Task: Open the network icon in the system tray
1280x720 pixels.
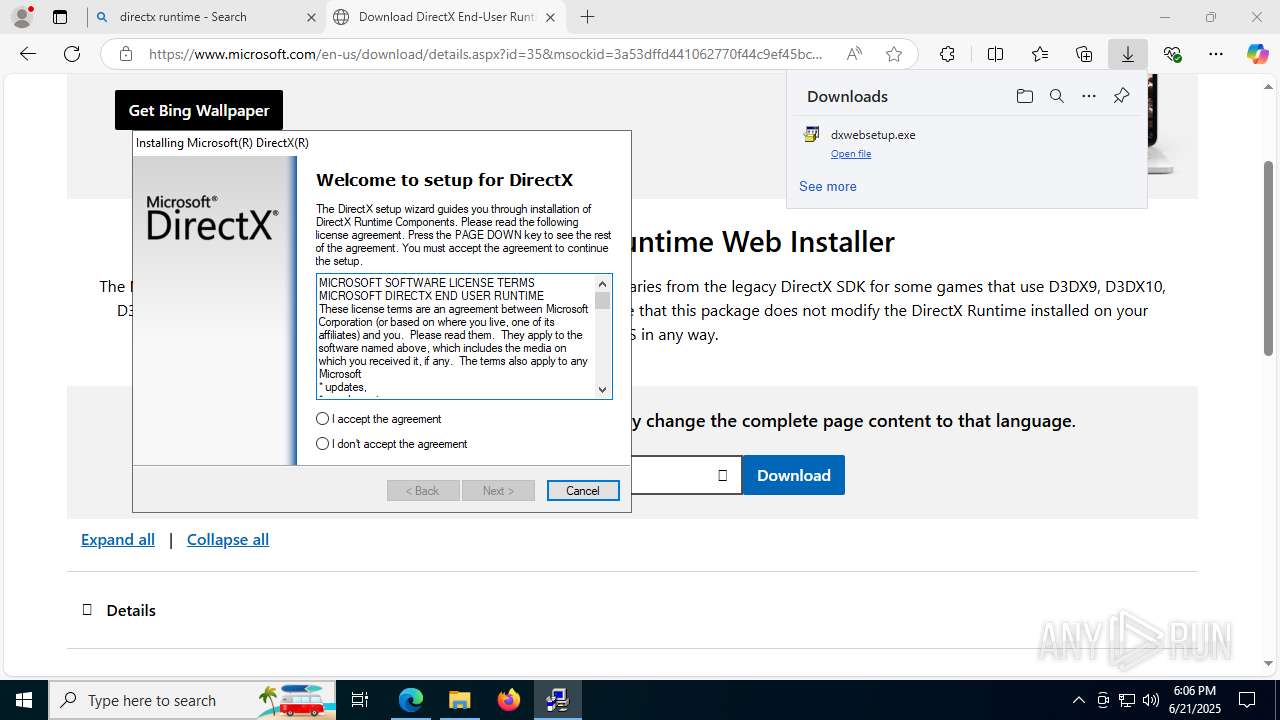Action: point(1127,700)
